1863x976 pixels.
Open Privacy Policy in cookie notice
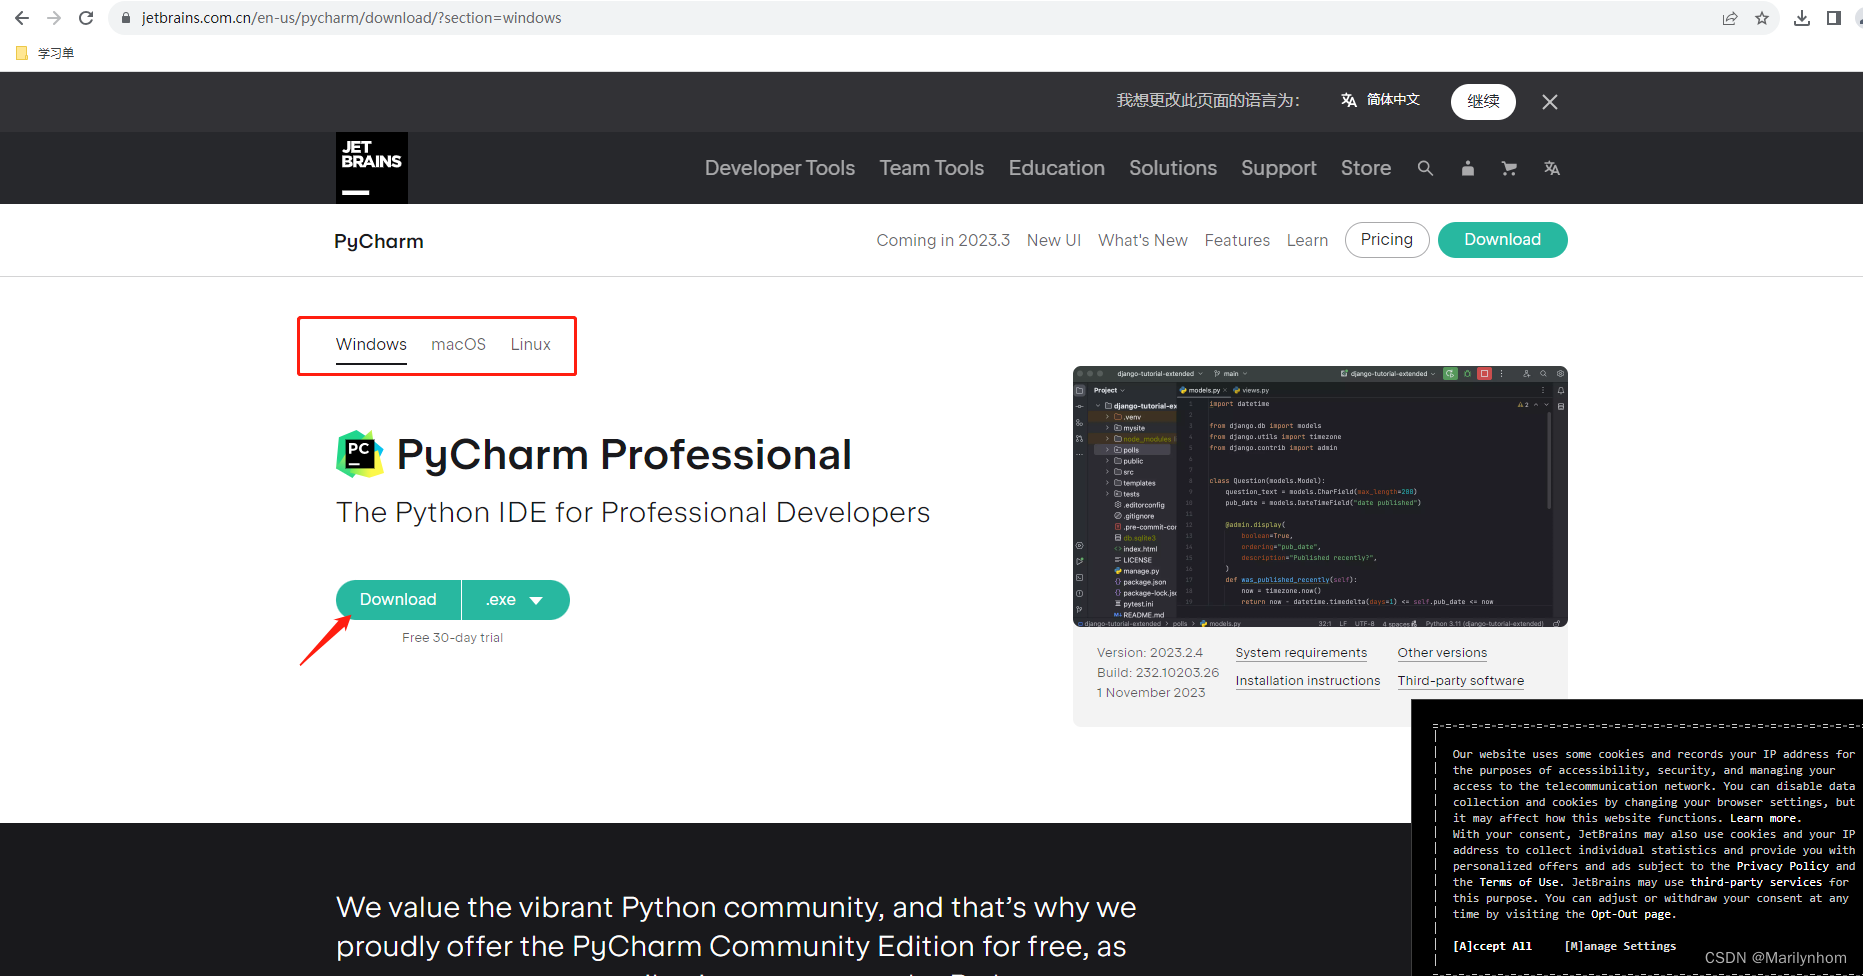1782,866
